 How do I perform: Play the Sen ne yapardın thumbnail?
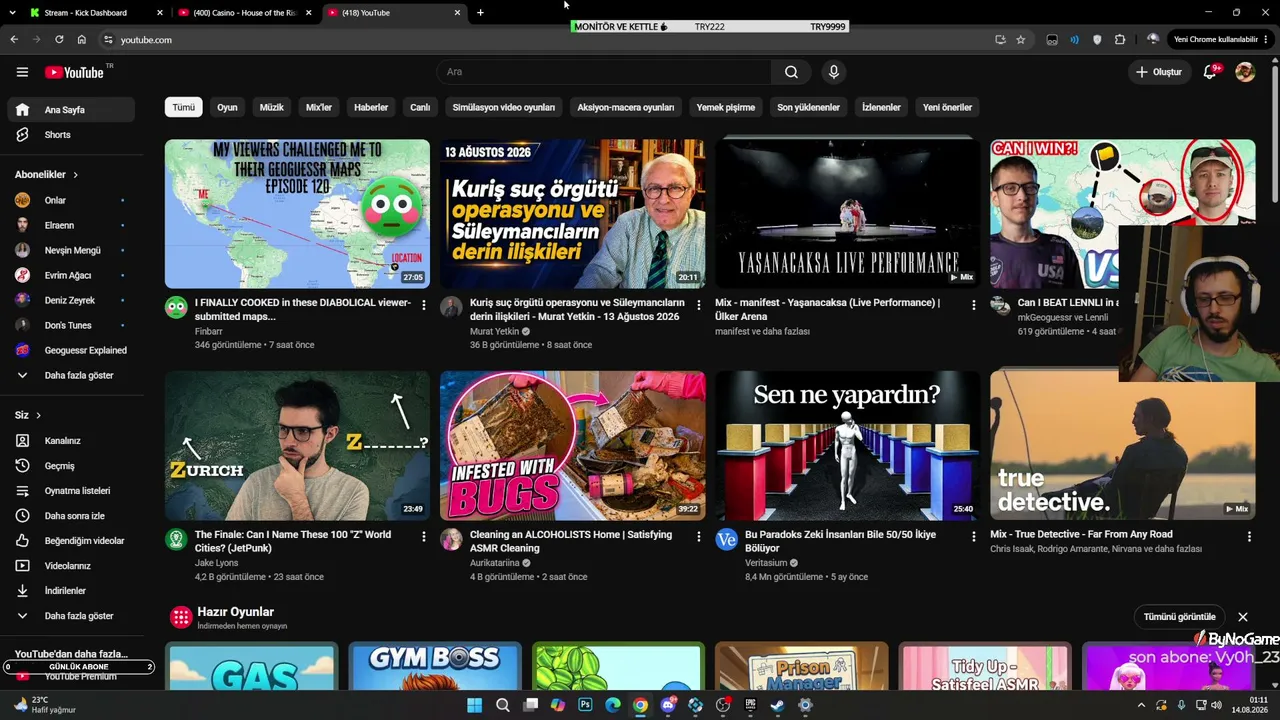(847, 446)
